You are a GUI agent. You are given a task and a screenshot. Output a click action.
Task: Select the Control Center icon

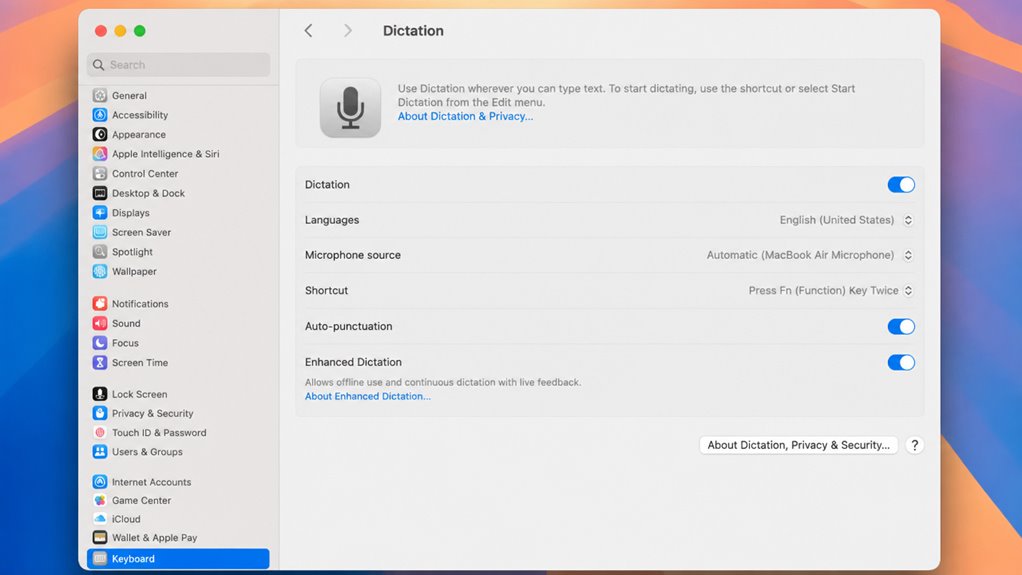pos(100,173)
